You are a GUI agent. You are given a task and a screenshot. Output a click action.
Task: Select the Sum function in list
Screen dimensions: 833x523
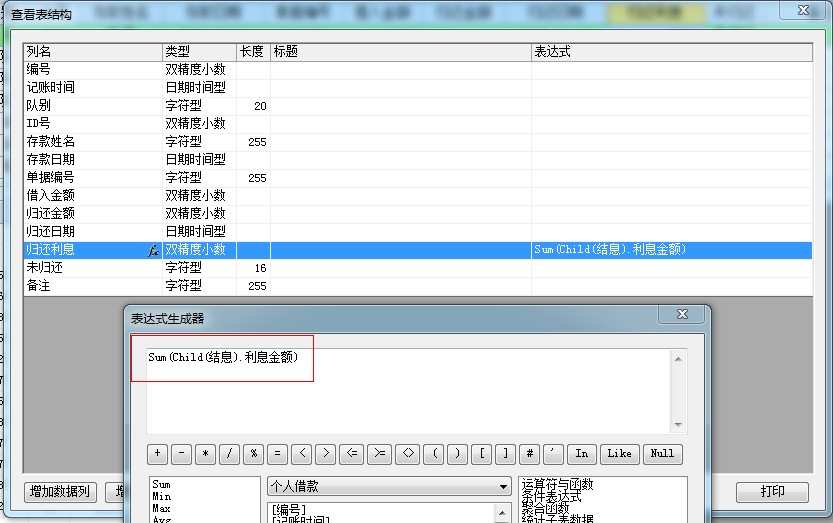tap(161, 485)
